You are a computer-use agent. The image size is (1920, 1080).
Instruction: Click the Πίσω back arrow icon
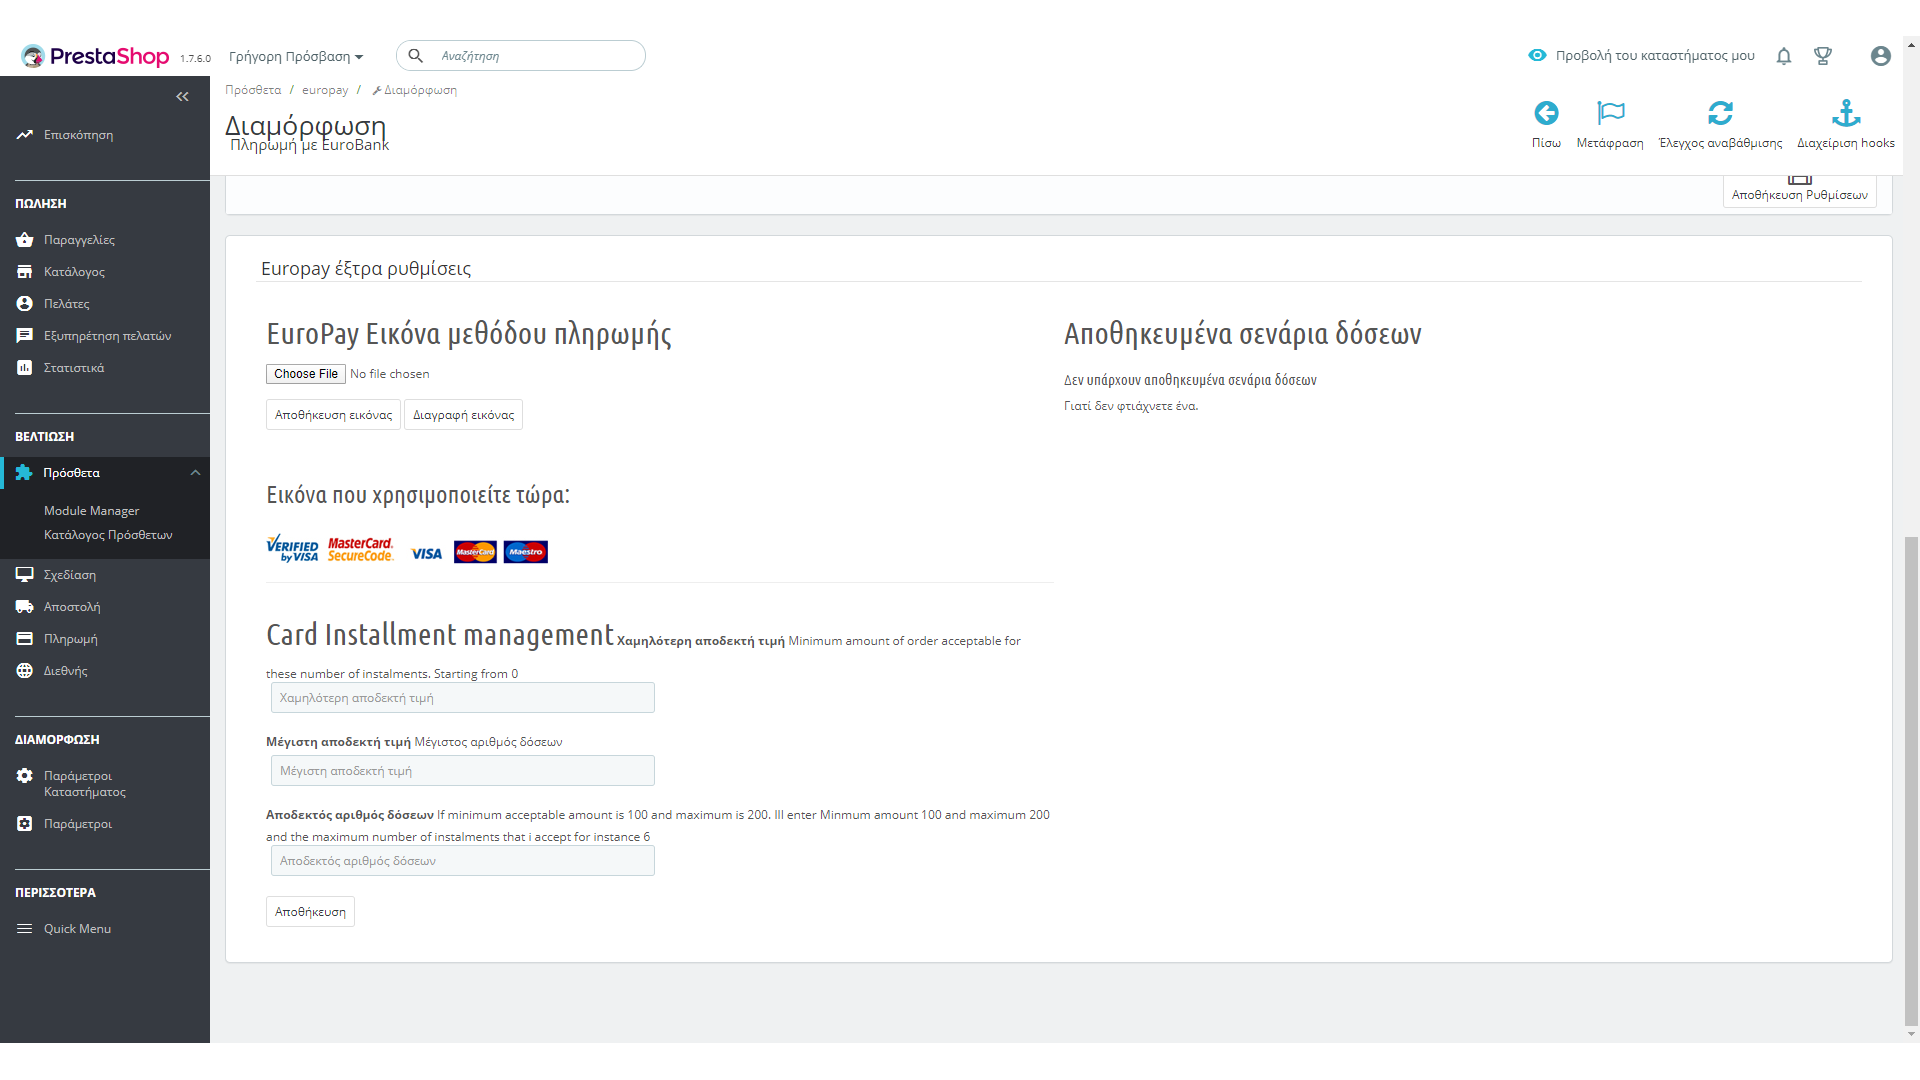coord(1546,113)
